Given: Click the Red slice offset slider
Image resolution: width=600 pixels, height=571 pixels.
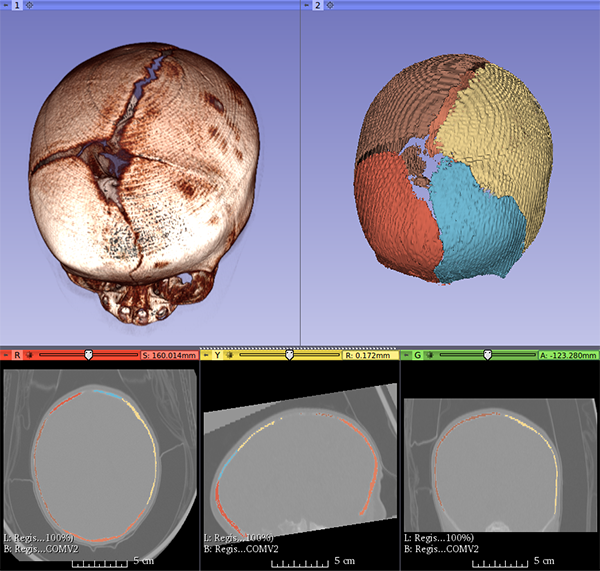Looking at the screenshot, I should (x=88, y=355).
